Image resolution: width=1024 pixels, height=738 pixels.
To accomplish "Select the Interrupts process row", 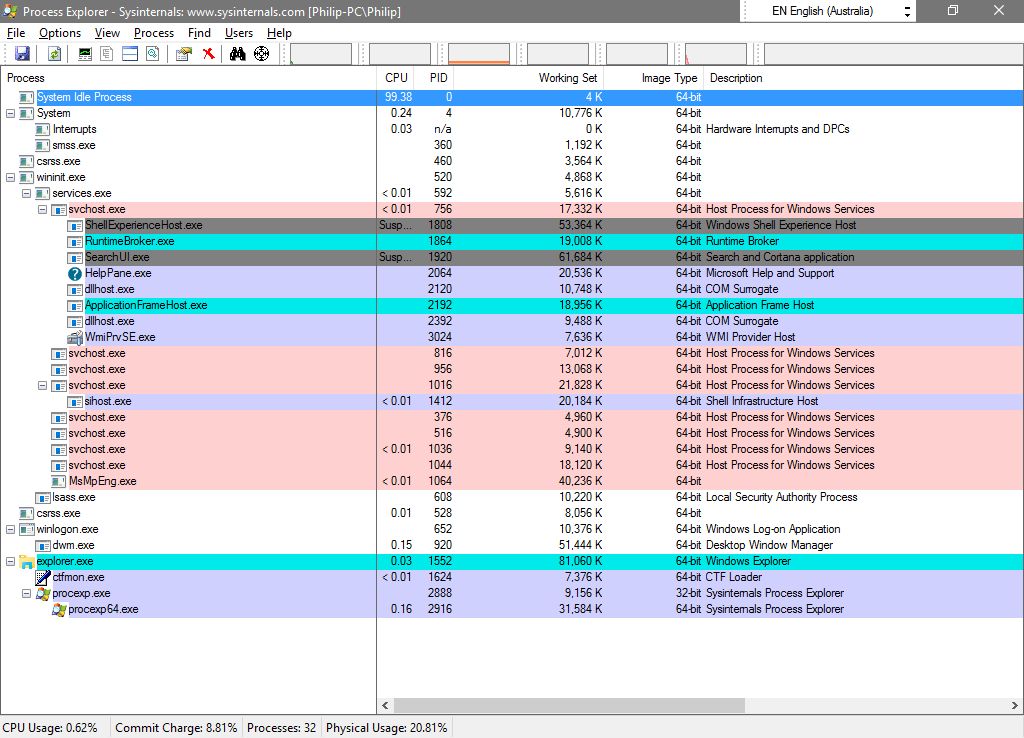I will pos(512,129).
